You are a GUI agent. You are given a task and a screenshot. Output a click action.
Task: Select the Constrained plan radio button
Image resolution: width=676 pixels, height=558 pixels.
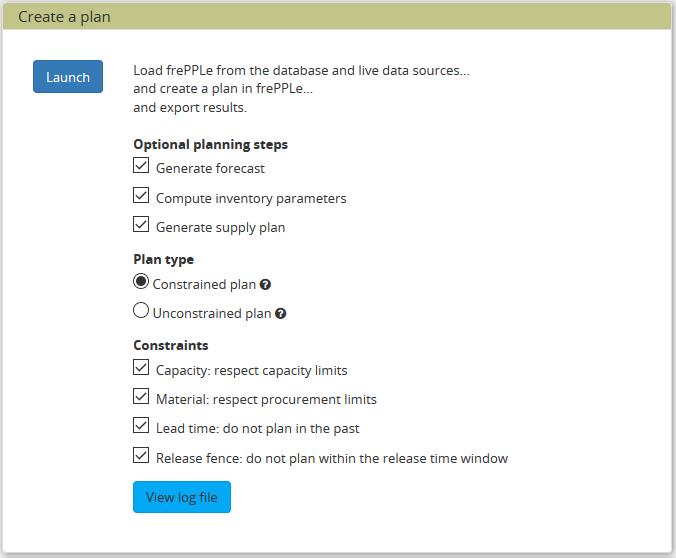(x=141, y=283)
